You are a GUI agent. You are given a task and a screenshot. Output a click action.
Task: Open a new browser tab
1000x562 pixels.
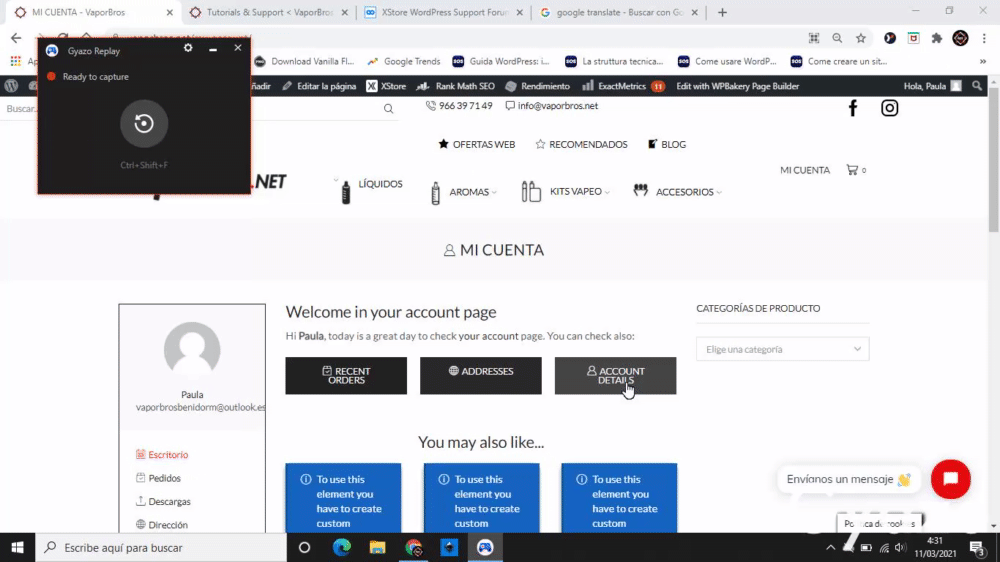click(x=722, y=12)
